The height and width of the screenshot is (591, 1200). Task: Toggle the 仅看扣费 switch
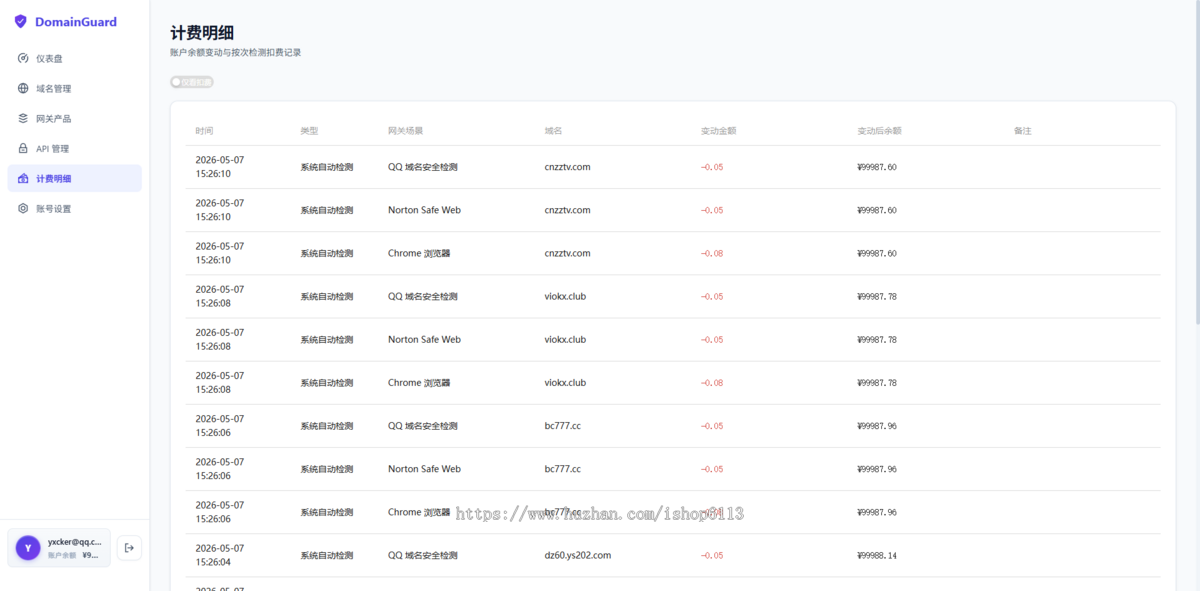coord(191,82)
